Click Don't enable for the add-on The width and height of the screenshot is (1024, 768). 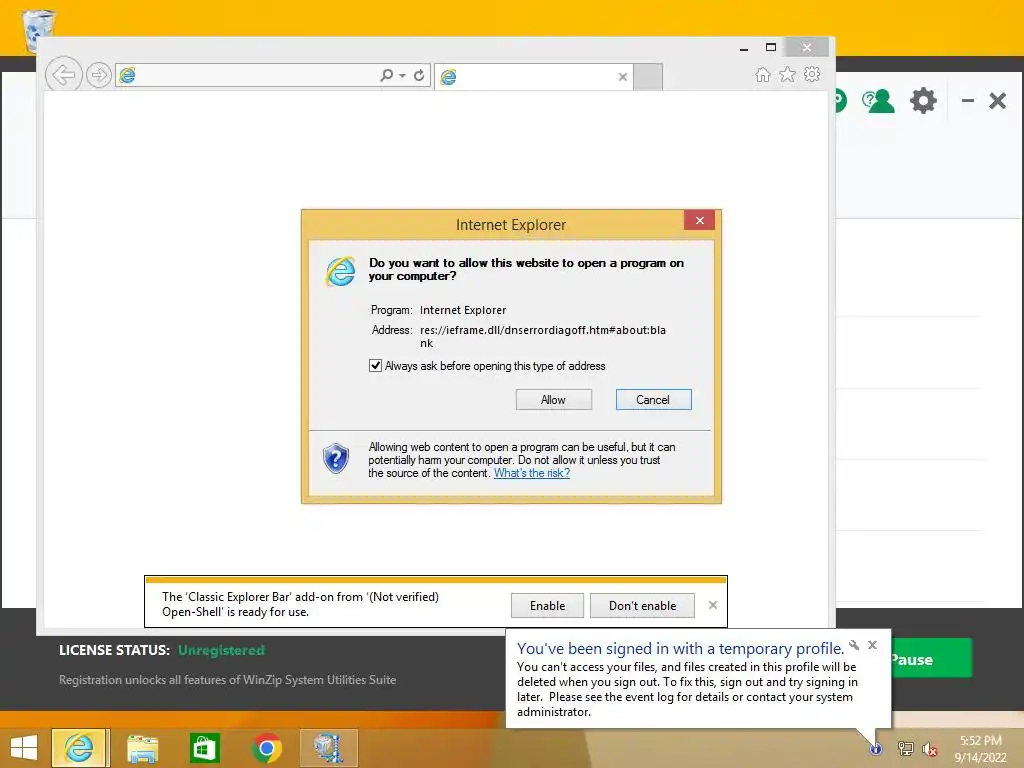[x=642, y=605]
